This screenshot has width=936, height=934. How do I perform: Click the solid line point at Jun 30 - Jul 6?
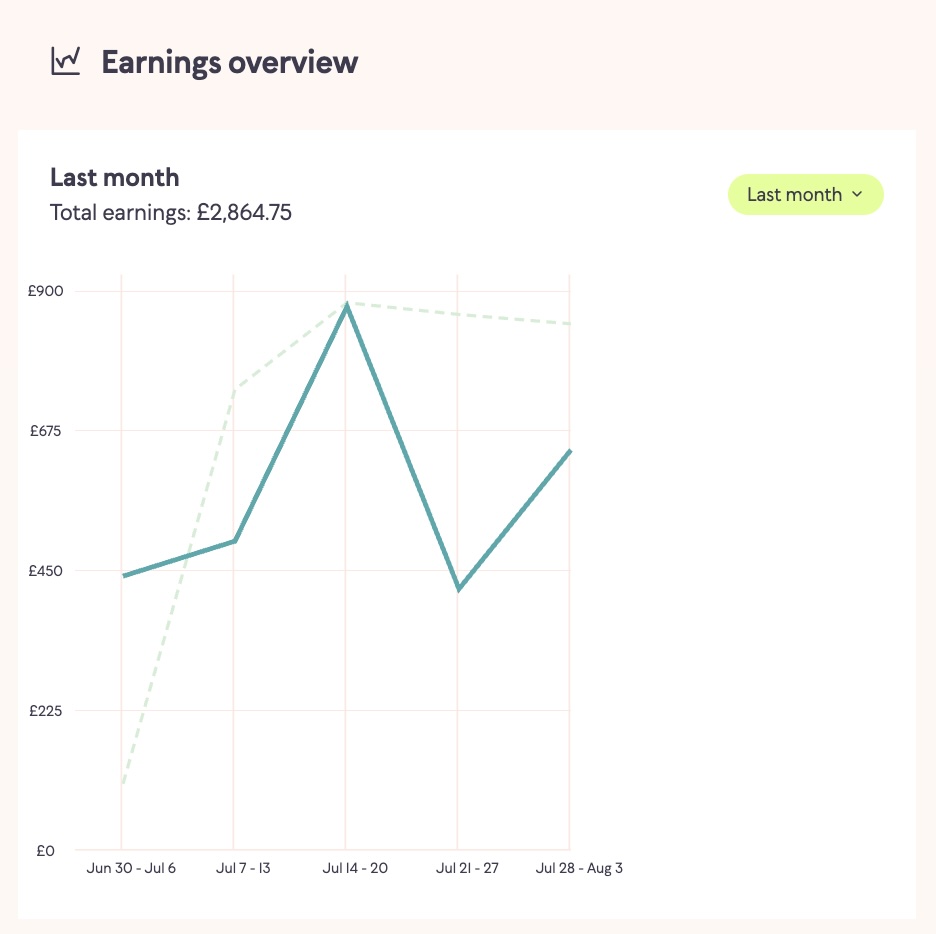[122, 576]
